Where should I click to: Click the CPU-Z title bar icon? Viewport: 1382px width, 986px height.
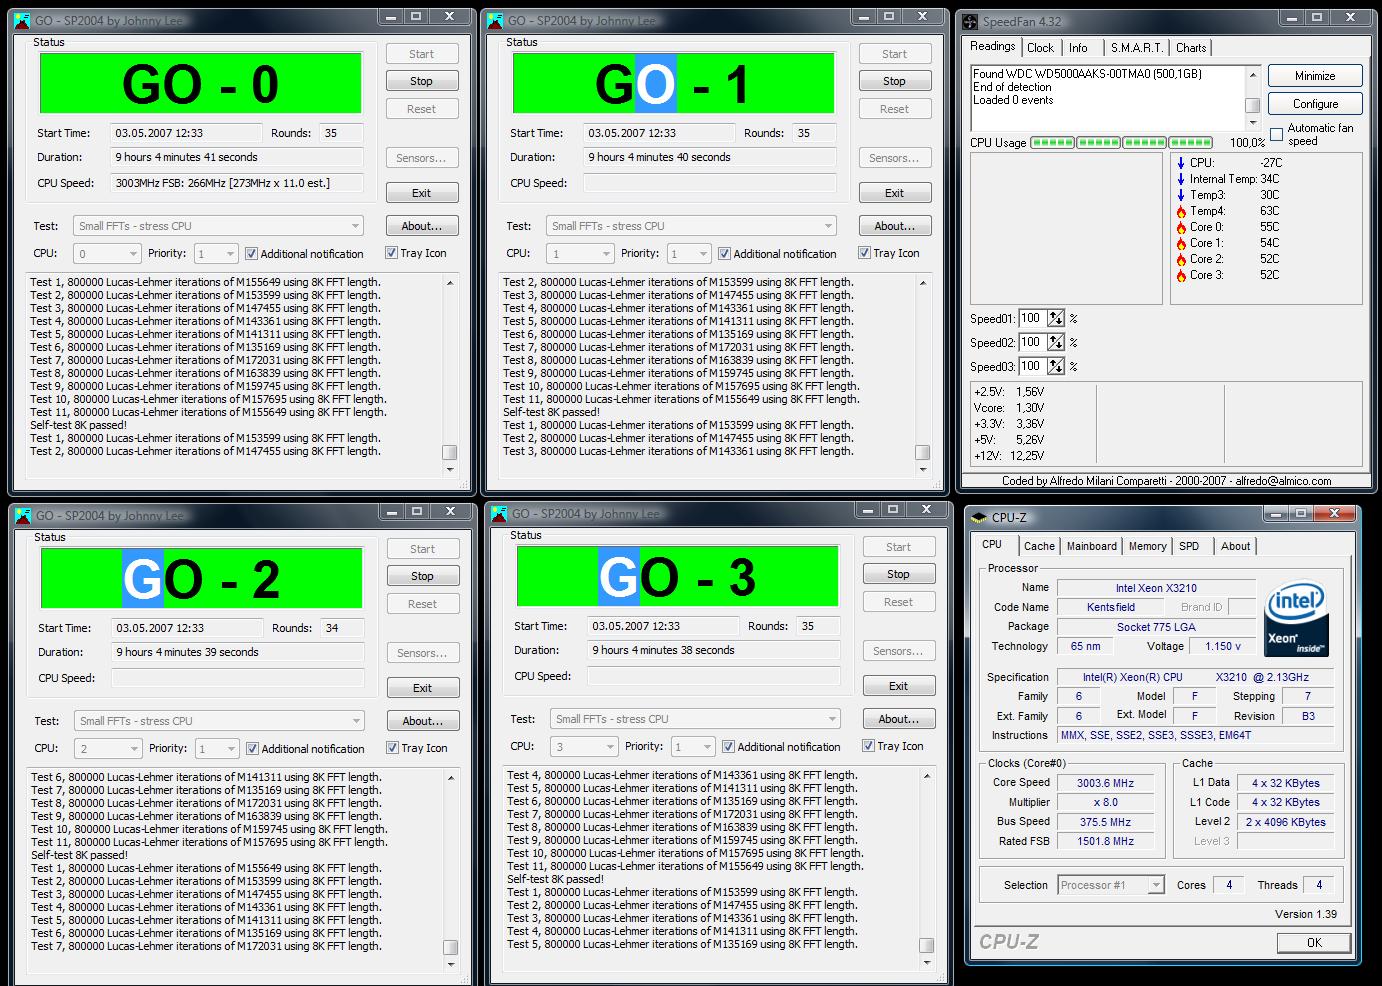point(978,517)
